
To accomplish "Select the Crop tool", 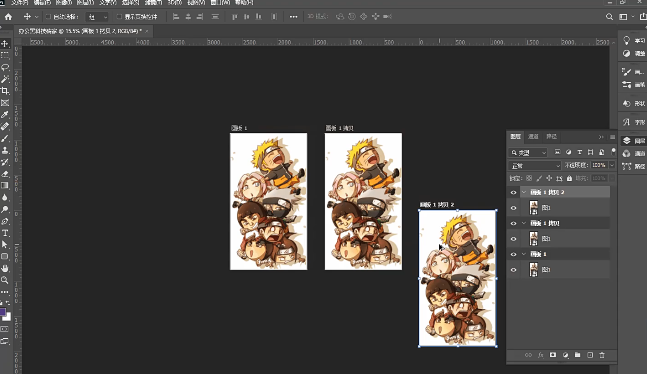I will coord(5,91).
